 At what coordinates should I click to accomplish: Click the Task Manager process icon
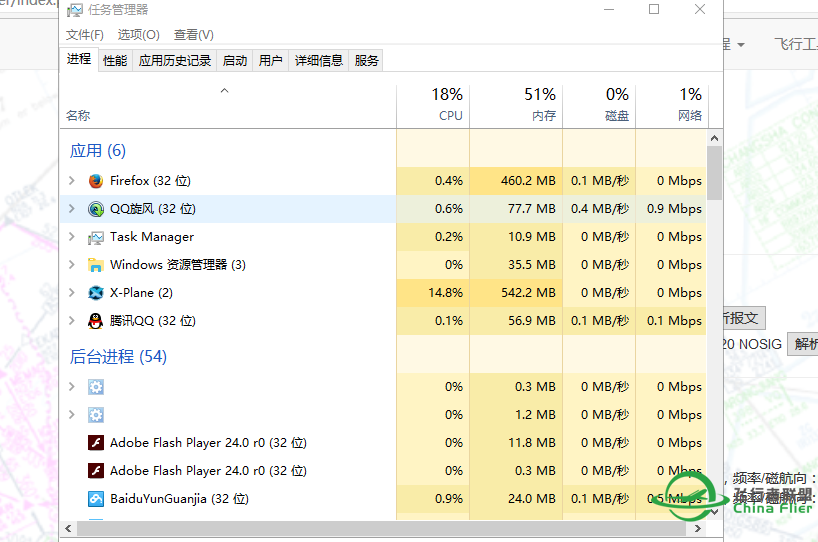coord(96,237)
